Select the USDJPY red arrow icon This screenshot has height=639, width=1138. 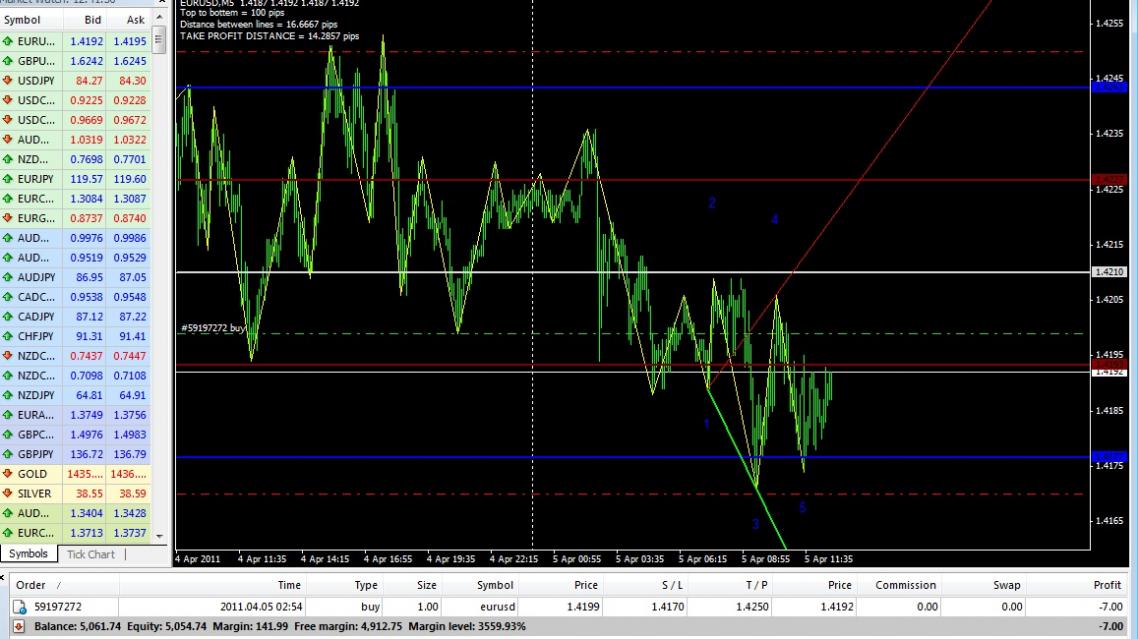pos(8,81)
